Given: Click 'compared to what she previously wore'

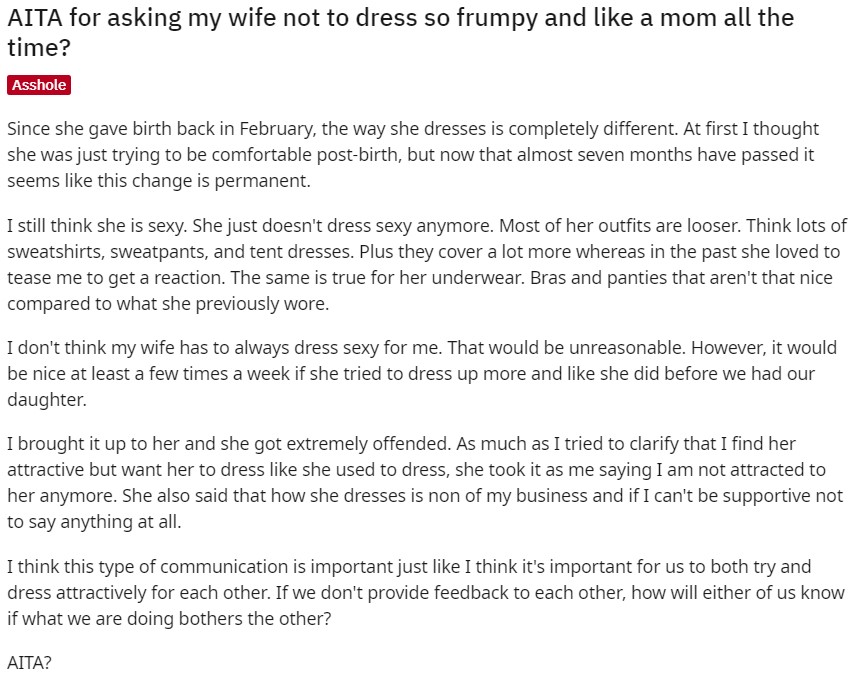Looking at the screenshot, I should [168, 304].
